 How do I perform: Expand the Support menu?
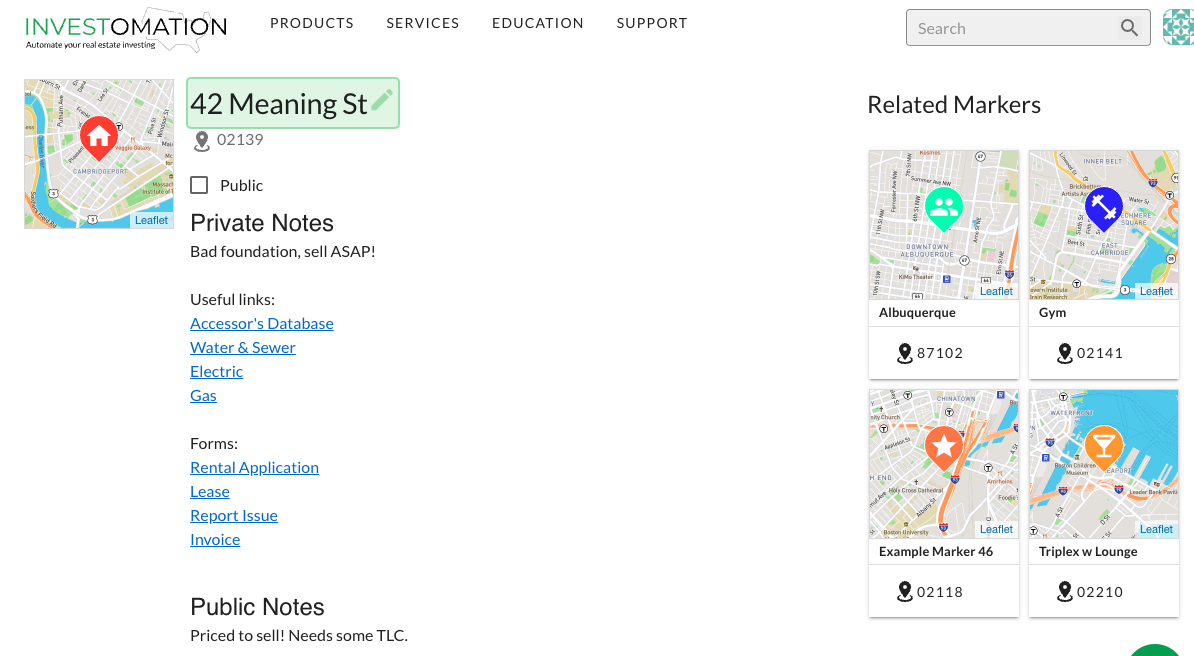point(652,23)
